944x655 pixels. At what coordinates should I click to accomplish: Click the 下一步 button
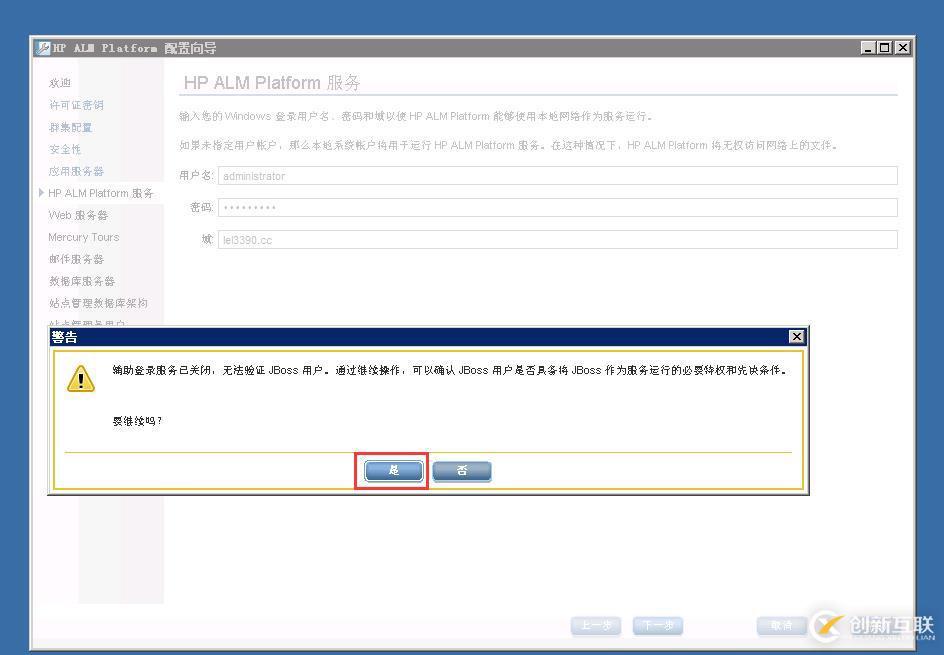(x=657, y=625)
